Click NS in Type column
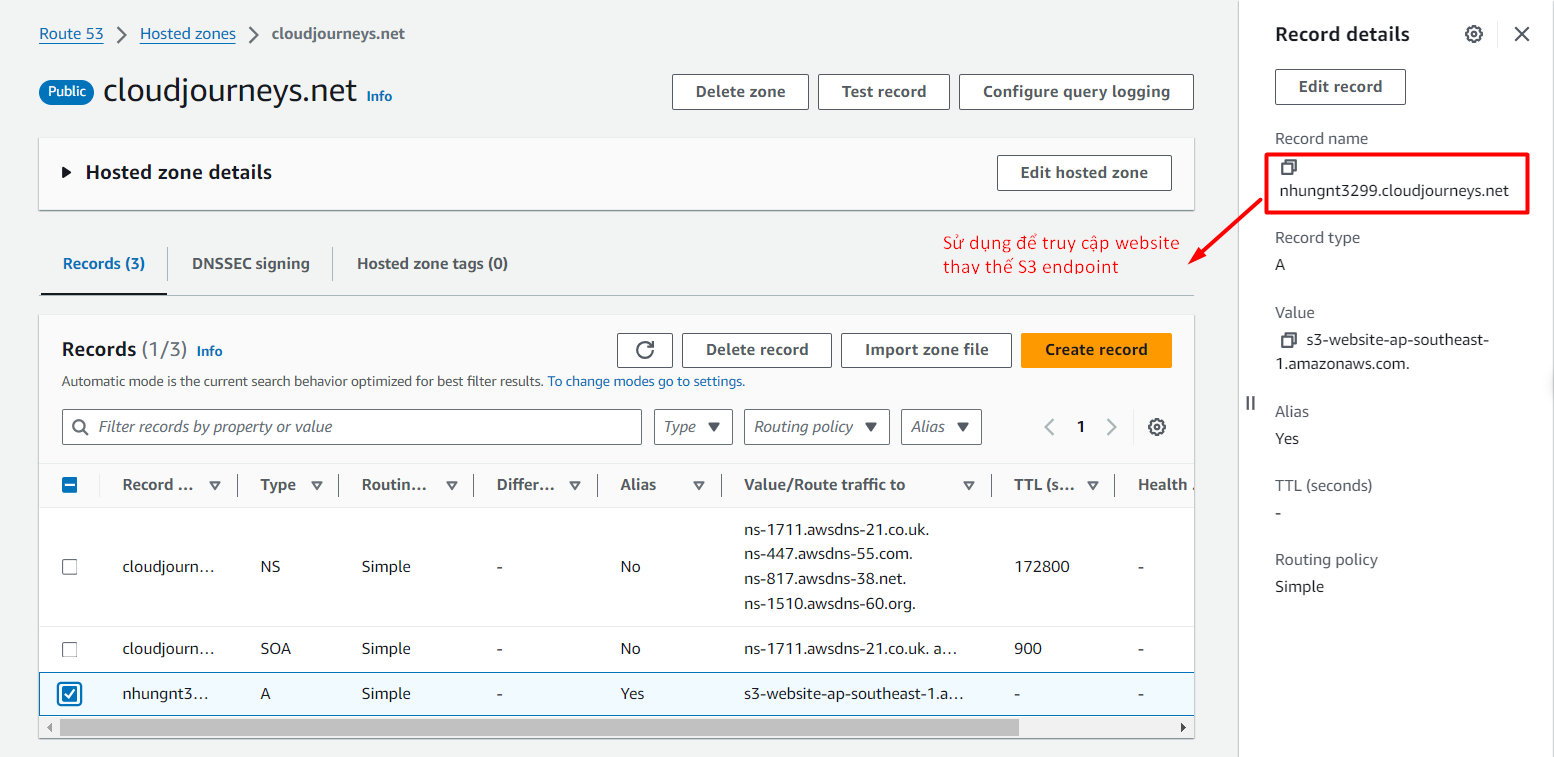The image size is (1554, 757). coord(270,567)
